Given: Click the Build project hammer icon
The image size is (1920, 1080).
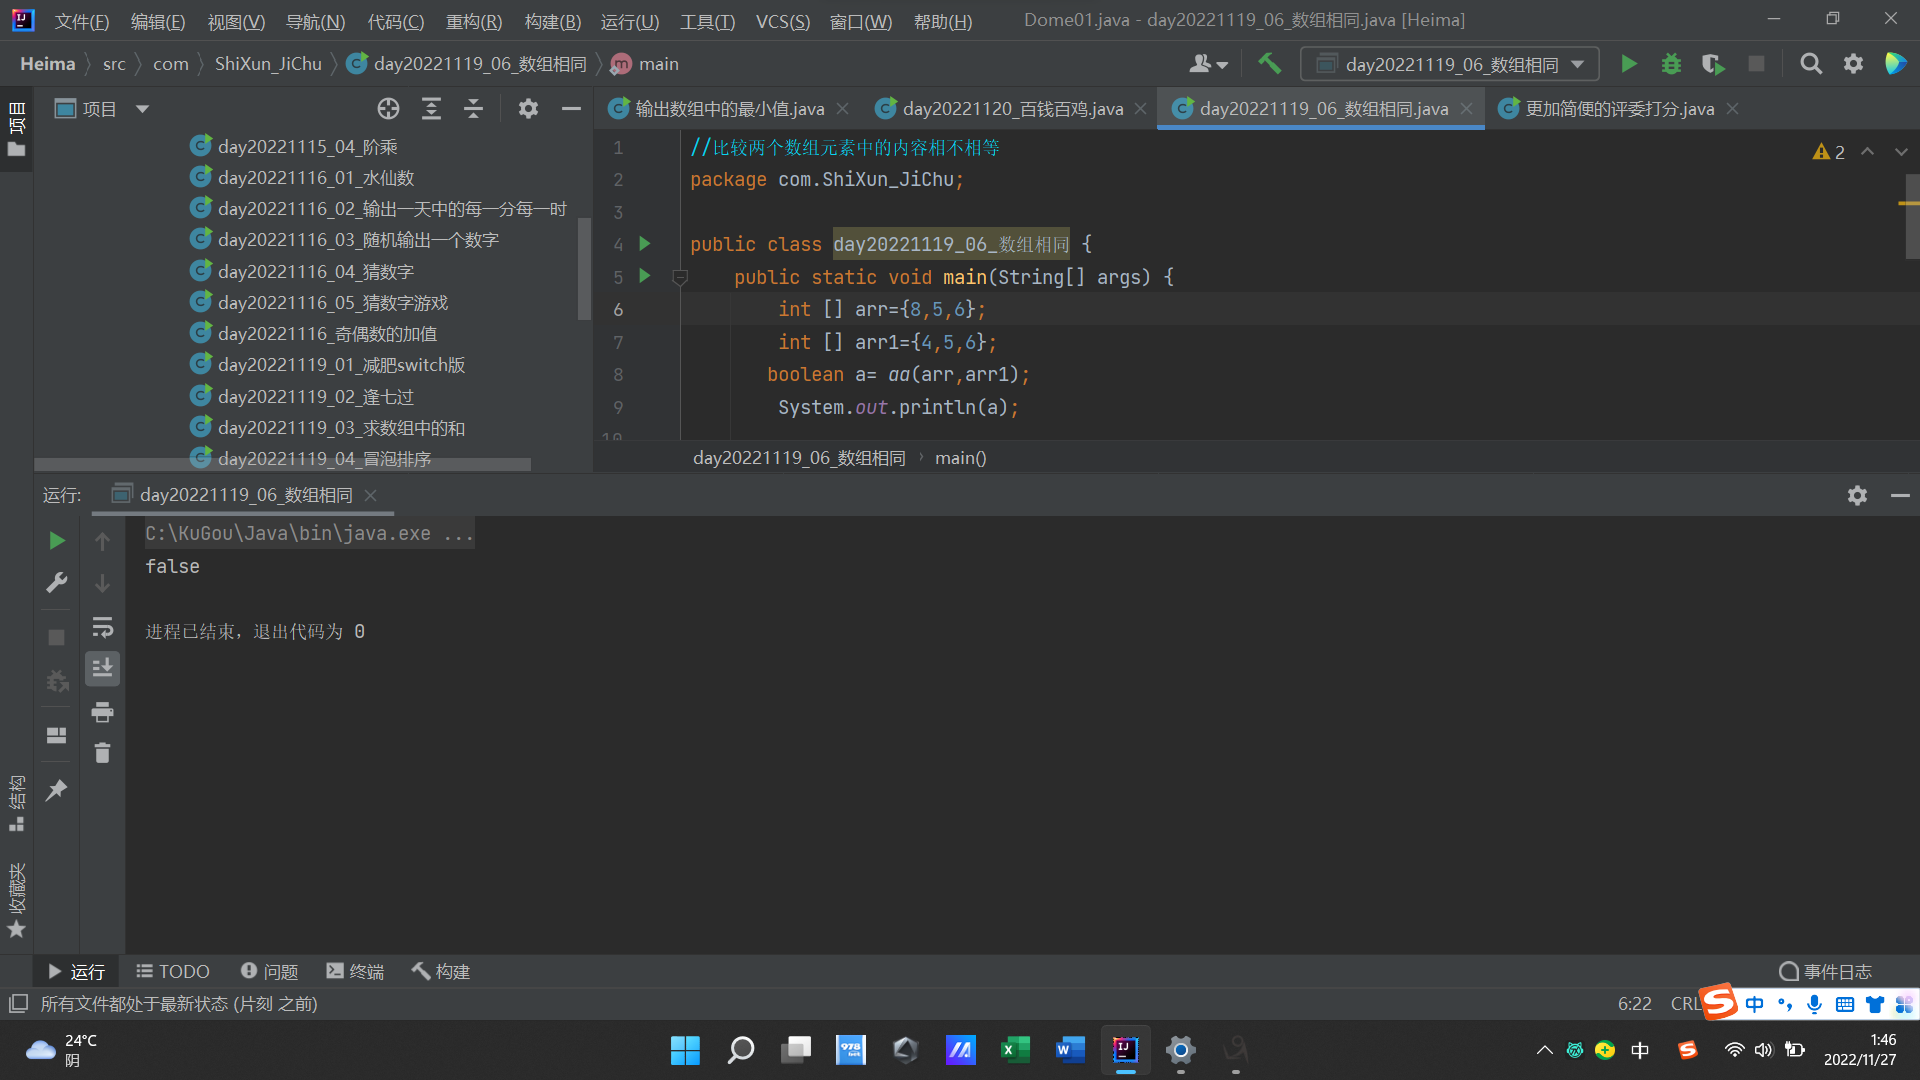Looking at the screenshot, I should click(x=1269, y=64).
